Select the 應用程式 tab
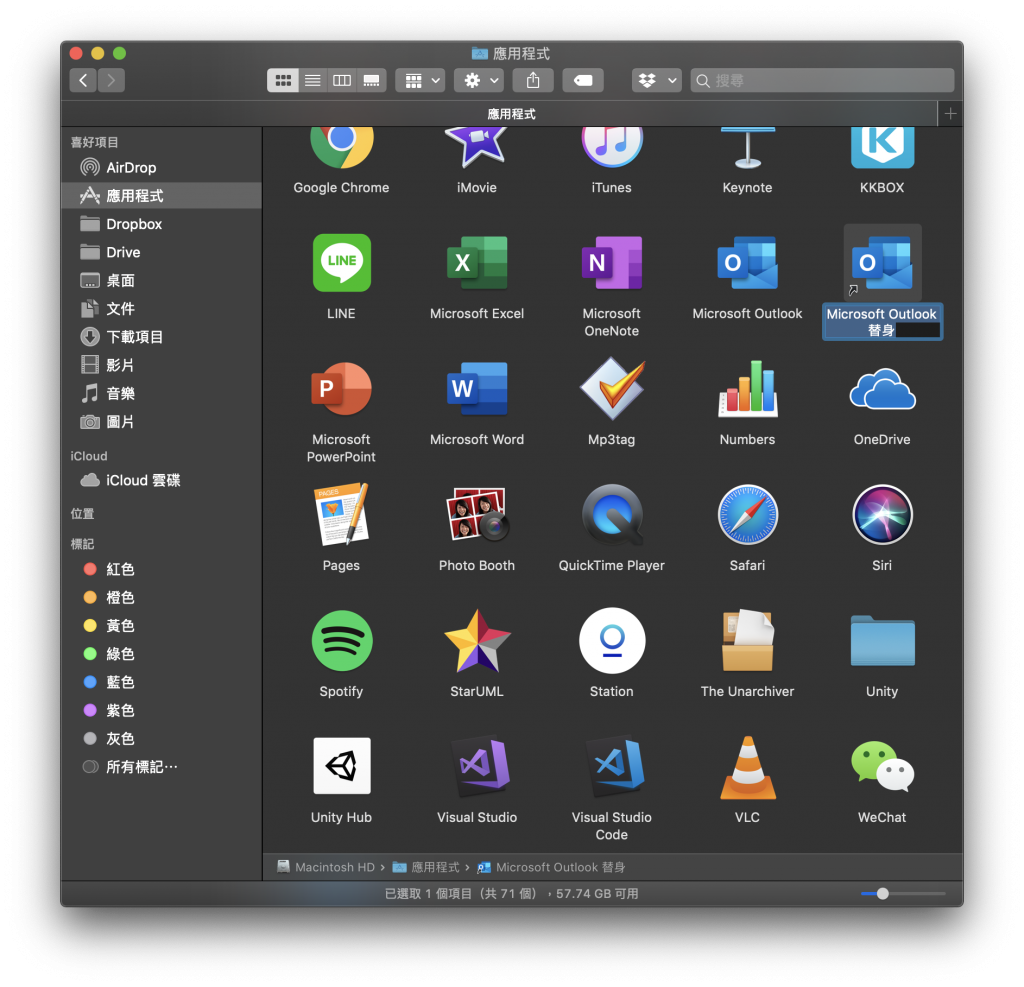The image size is (1024, 987). tap(499, 114)
